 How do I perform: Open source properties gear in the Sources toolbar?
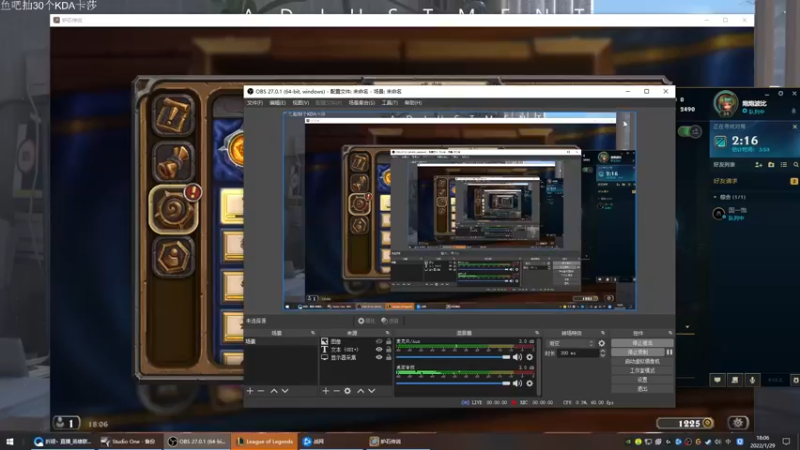pos(347,391)
